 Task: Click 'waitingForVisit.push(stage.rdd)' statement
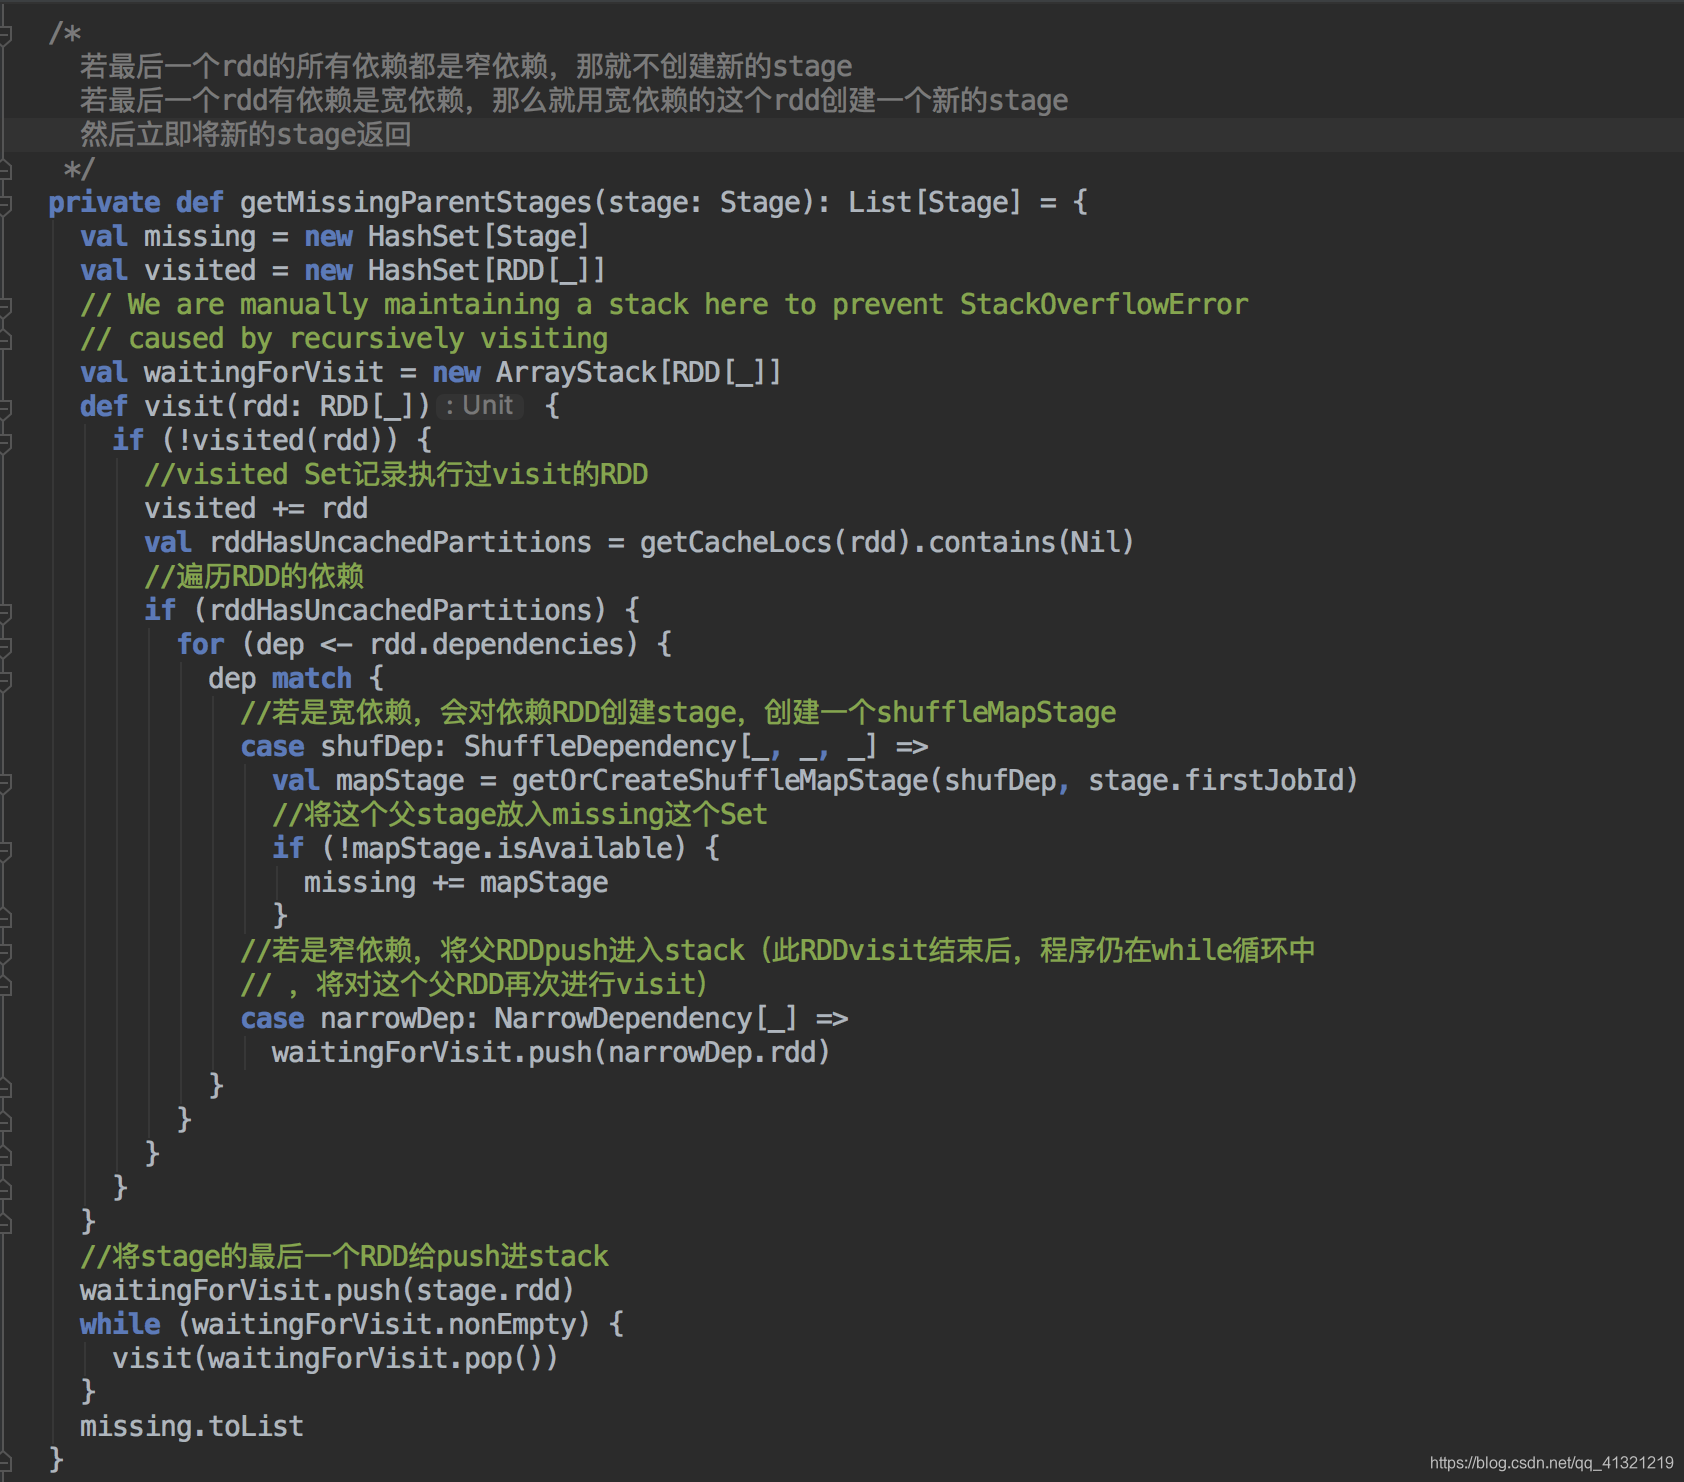coord(327,1291)
